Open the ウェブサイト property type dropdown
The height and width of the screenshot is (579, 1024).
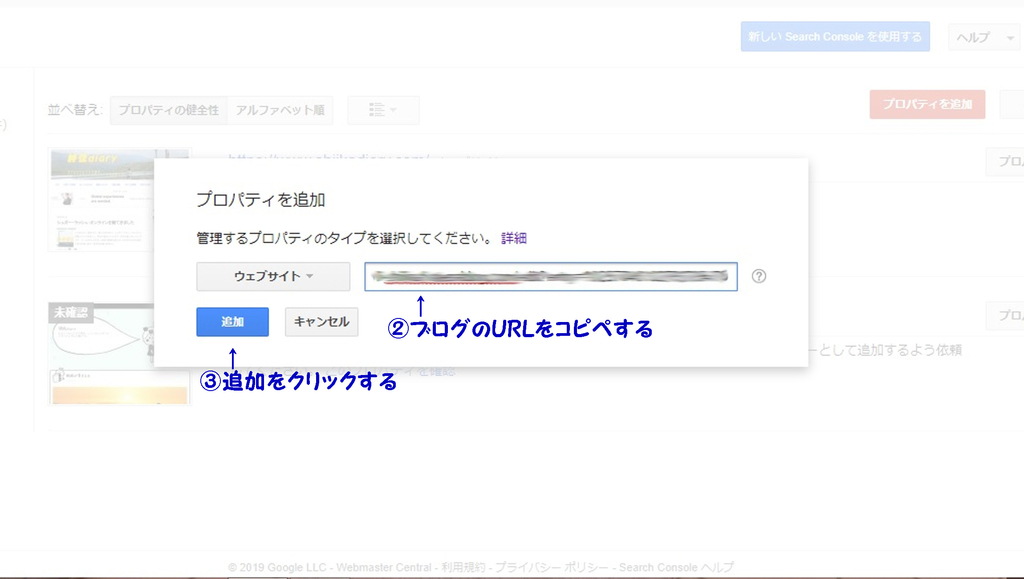tap(273, 276)
